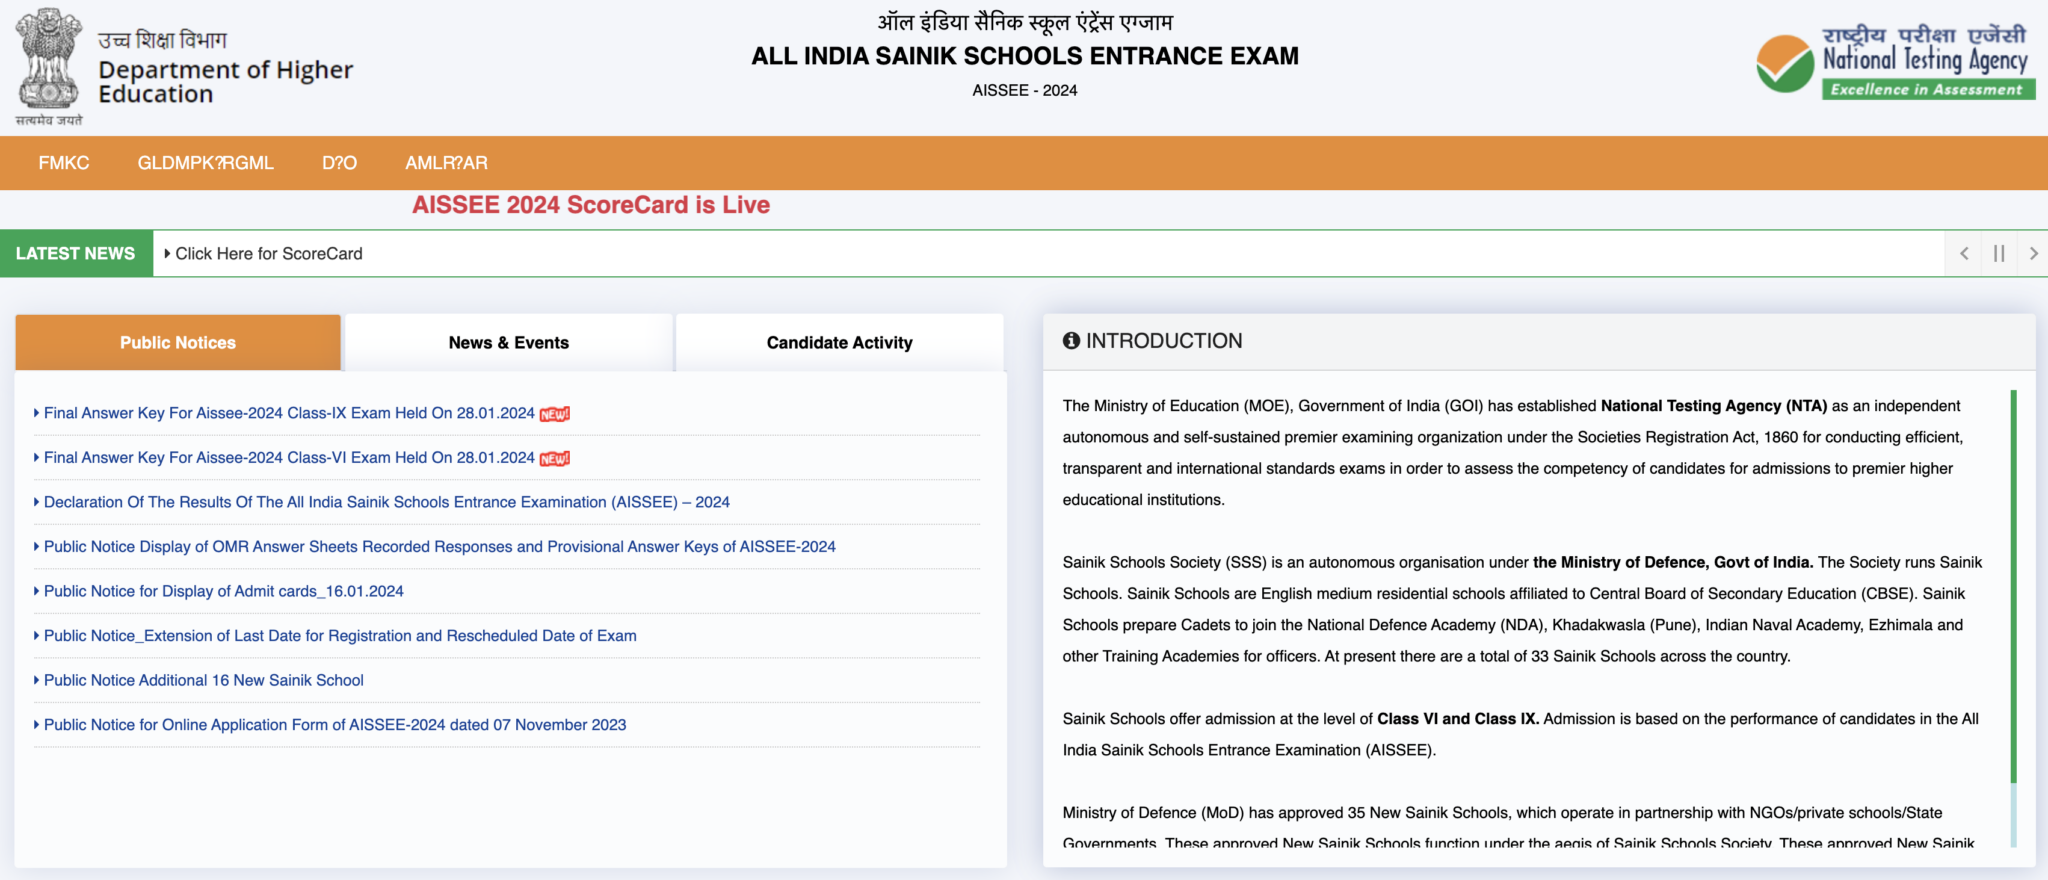Click the LATEST NEWS label

click(76, 254)
